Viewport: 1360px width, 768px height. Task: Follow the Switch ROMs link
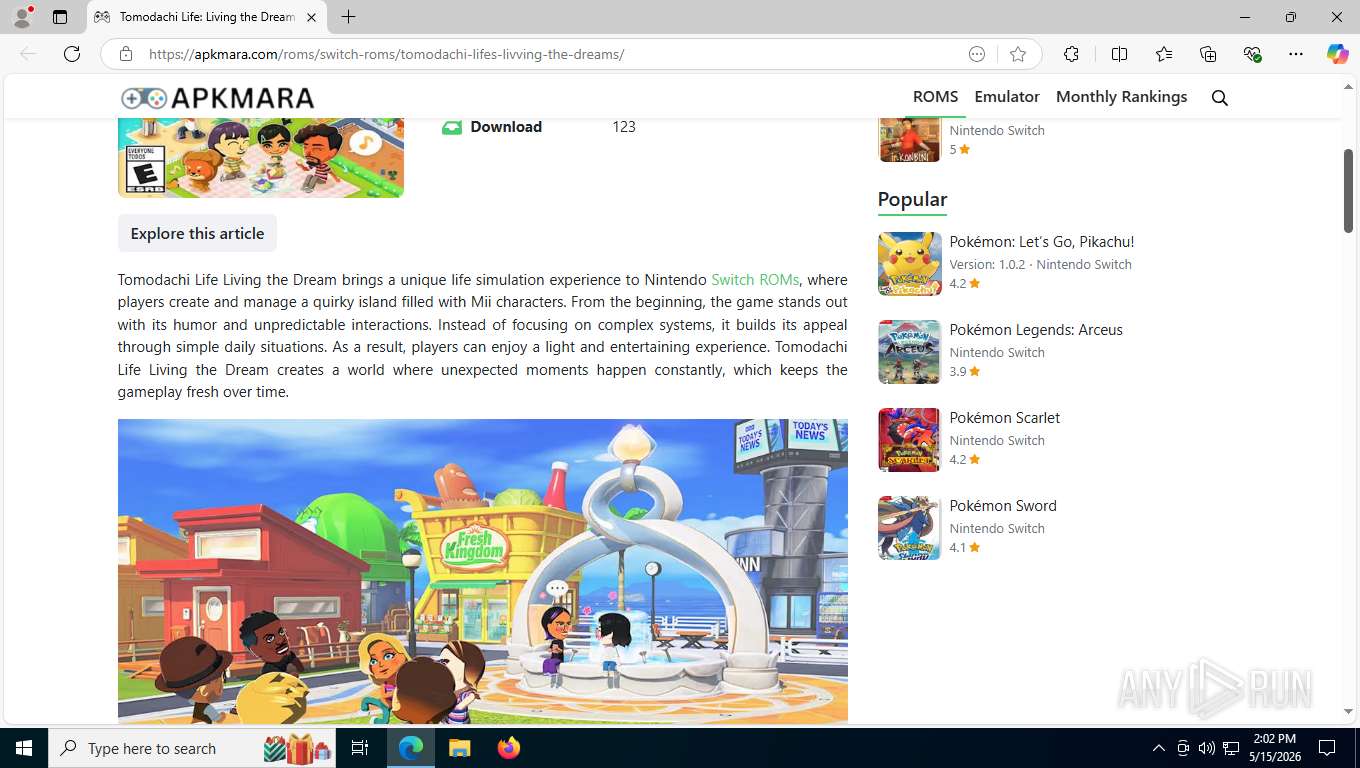pyautogui.click(x=755, y=280)
